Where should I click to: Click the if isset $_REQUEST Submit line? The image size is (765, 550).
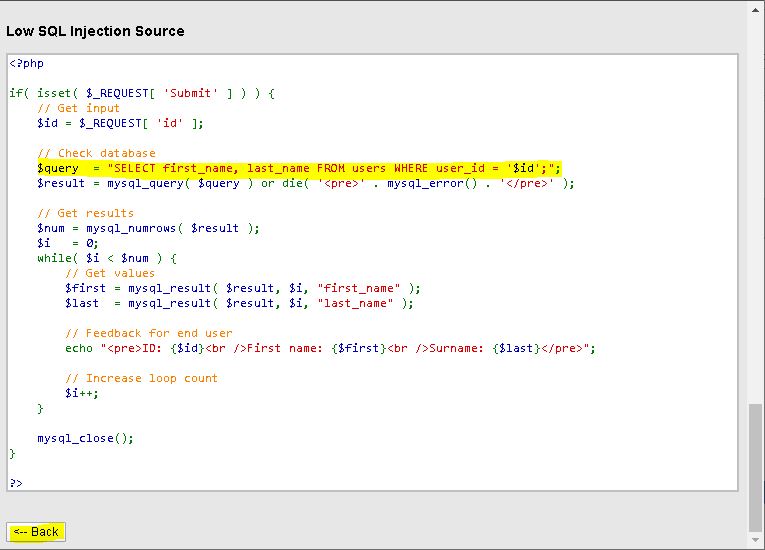coord(141,93)
